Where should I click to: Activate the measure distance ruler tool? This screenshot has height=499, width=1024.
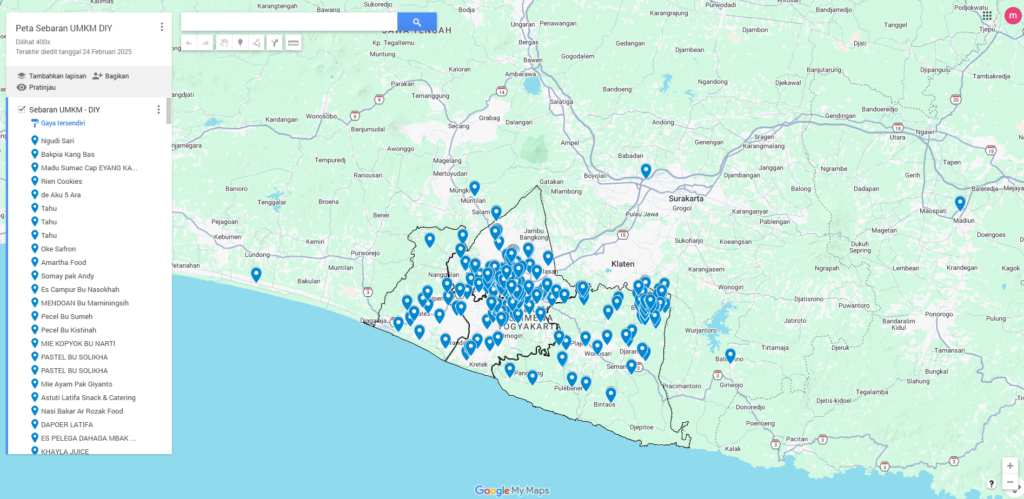[293, 43]
